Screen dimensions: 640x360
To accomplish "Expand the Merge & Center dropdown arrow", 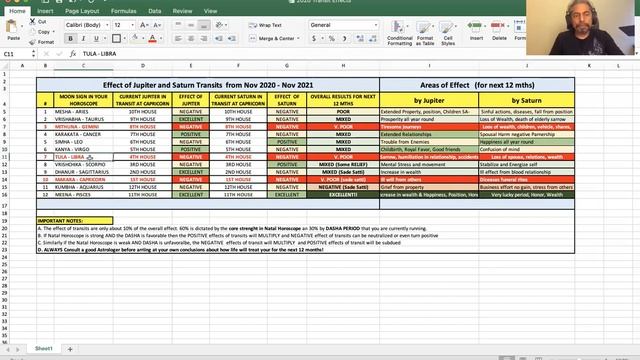I will (298, 38).
